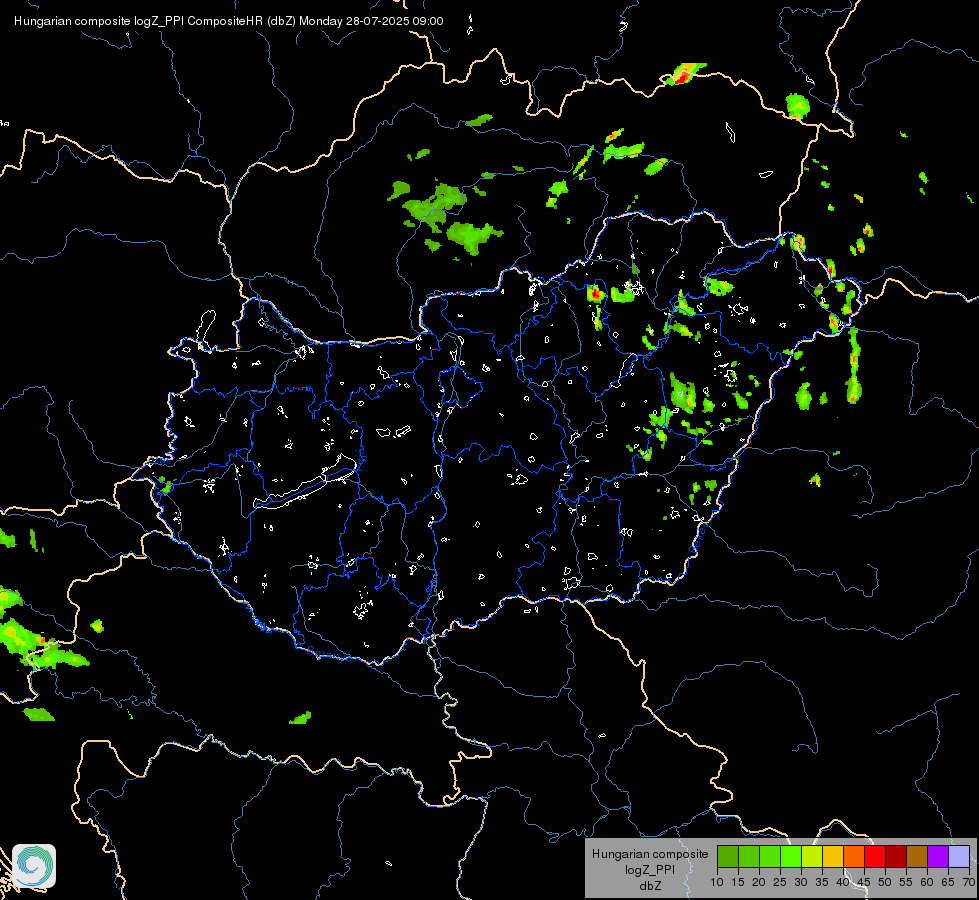Click the "Monday 28-07-2025 09:00" timestamp in the title

[x=371, y=21]
